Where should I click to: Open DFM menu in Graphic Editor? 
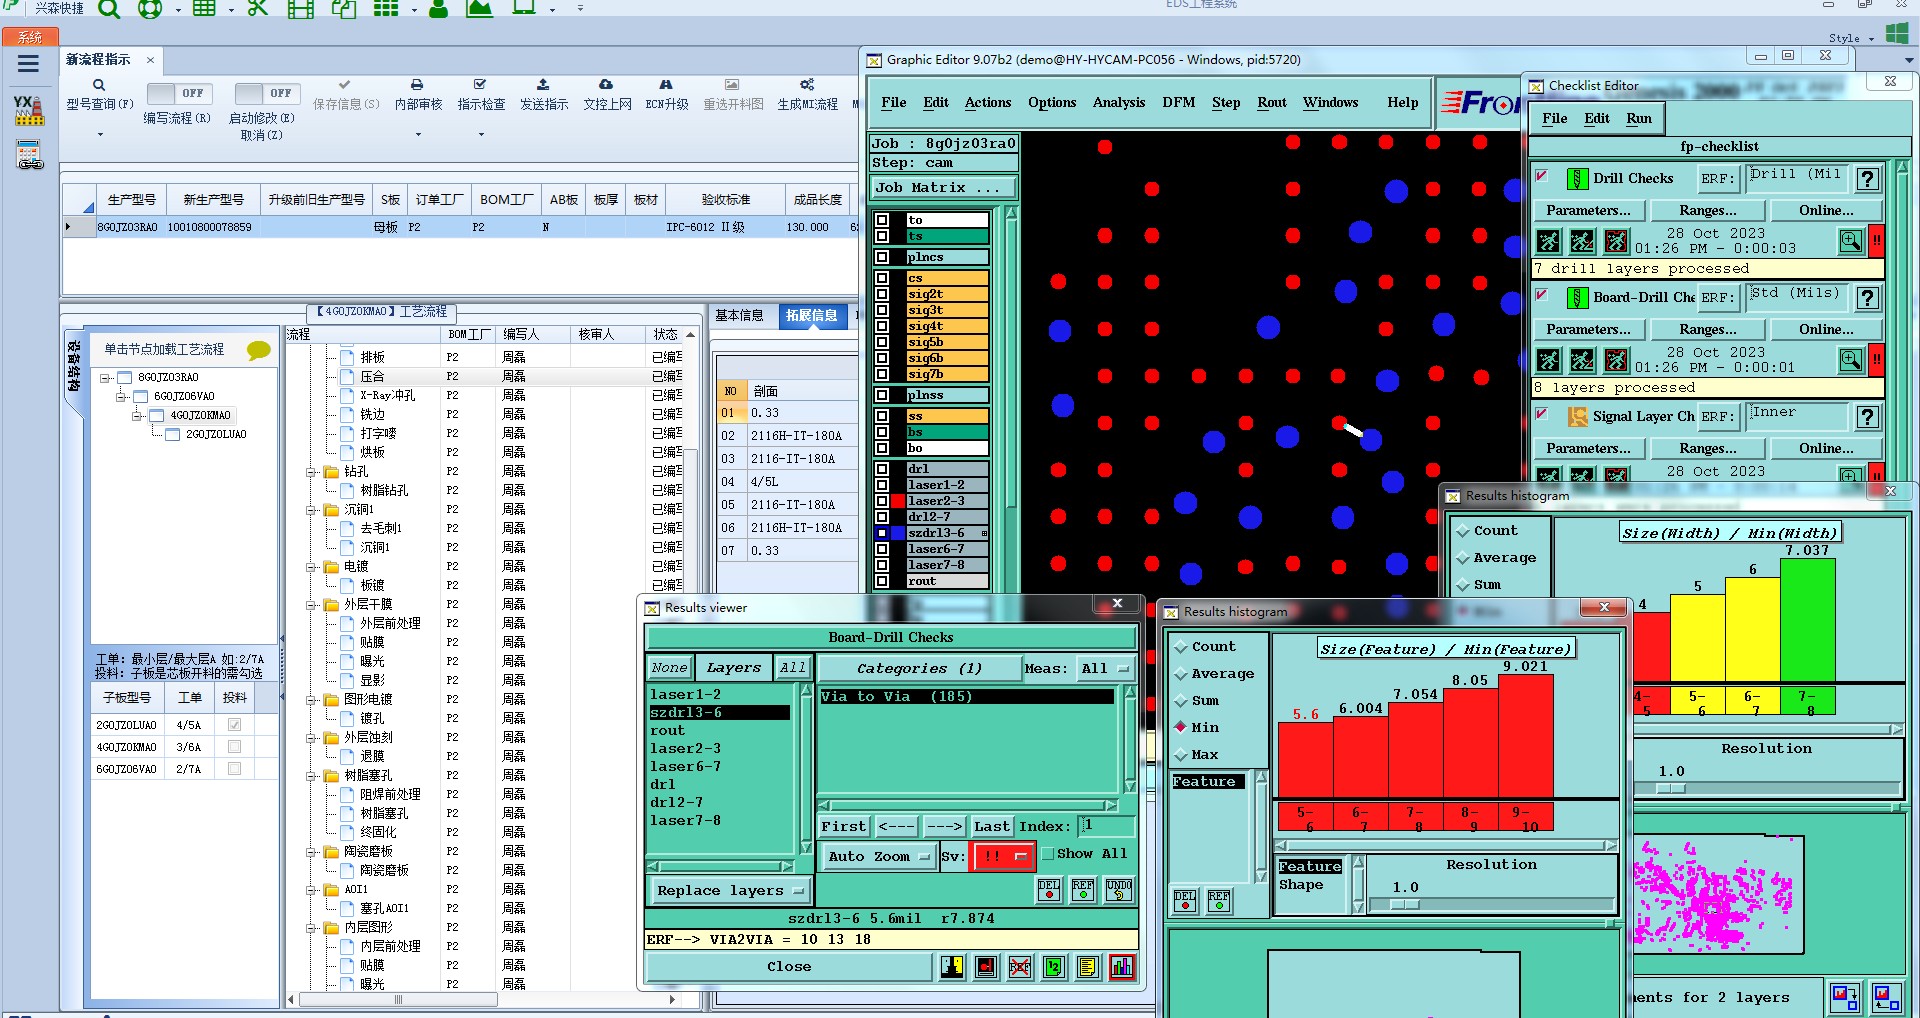pos(1178,103)
